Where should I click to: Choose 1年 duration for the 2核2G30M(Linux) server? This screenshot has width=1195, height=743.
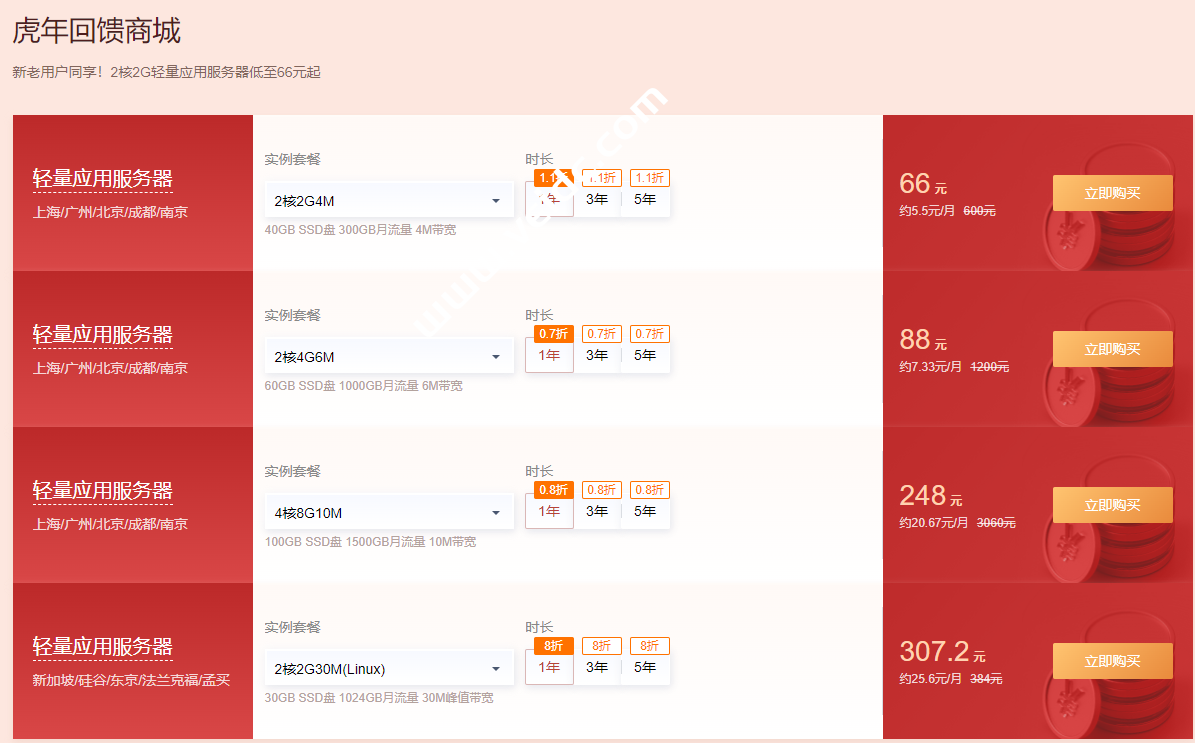click(x=549, y=667)
